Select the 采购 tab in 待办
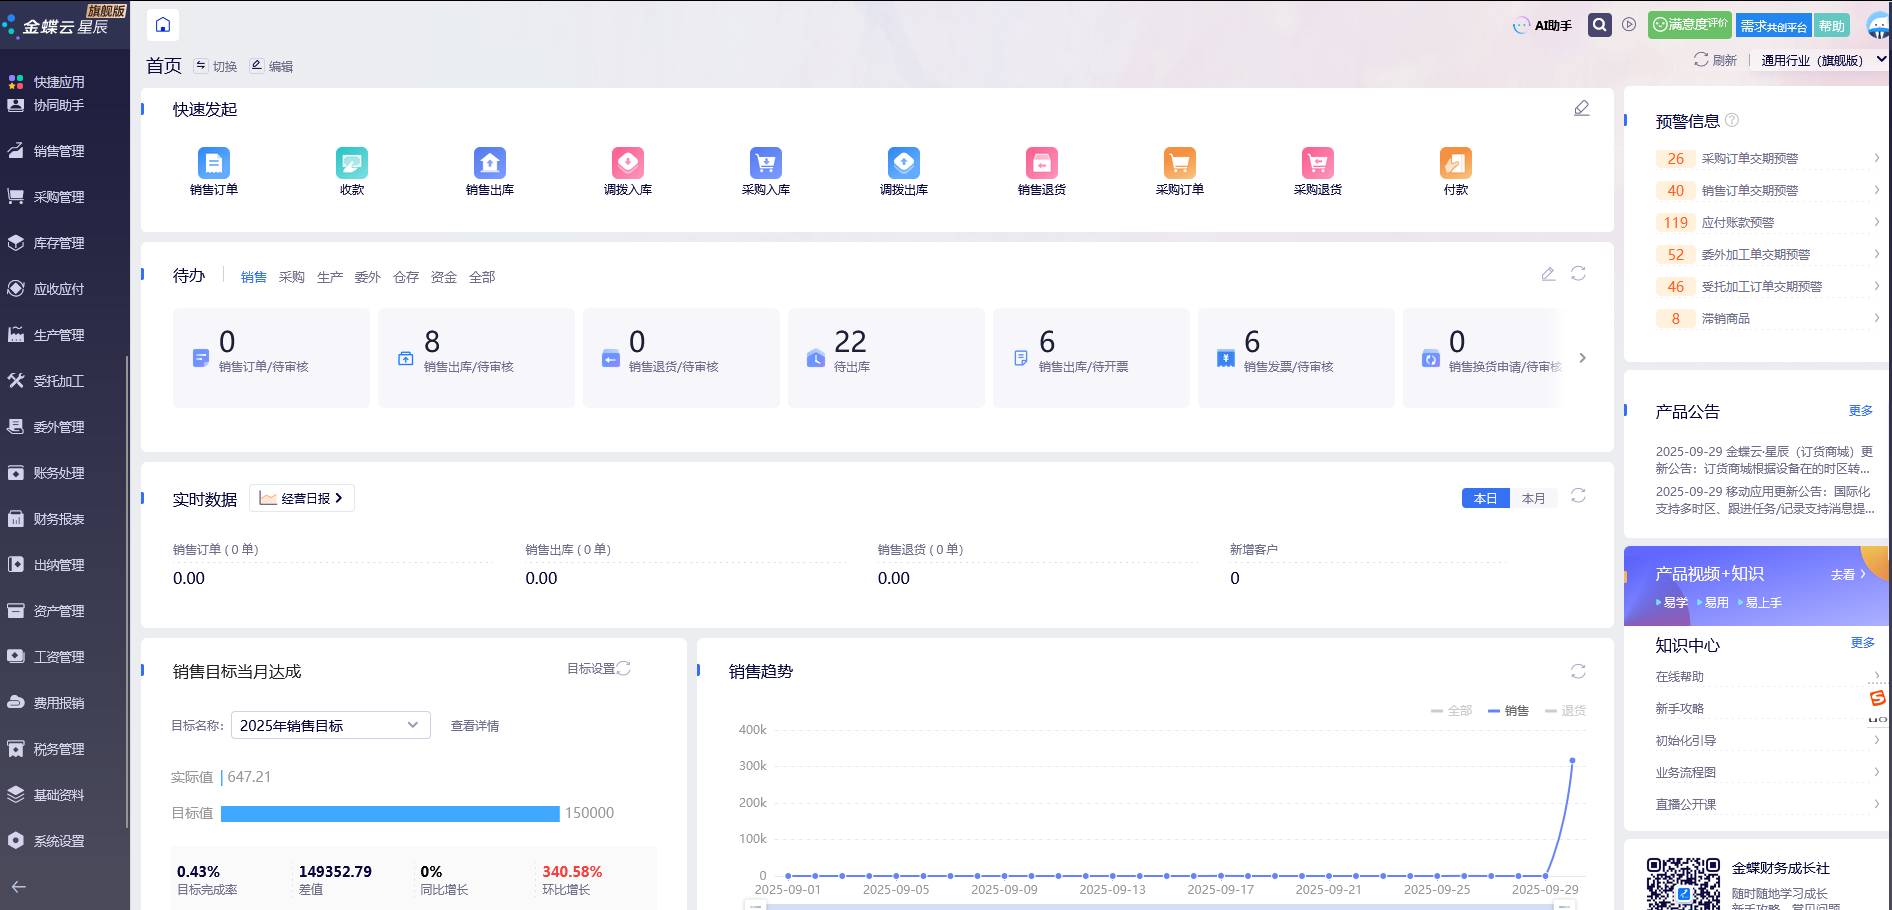This screenshot has width=1892, height=910. coord(291,277)
